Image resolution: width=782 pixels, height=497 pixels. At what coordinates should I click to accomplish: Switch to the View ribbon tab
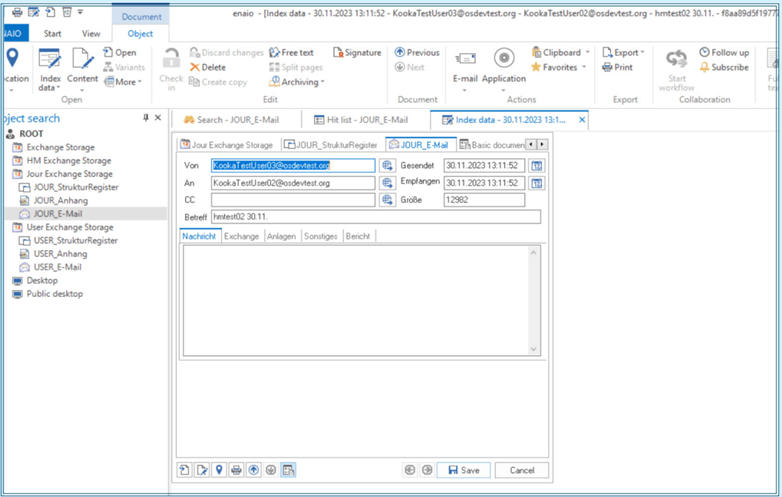[x=91, y=33]
